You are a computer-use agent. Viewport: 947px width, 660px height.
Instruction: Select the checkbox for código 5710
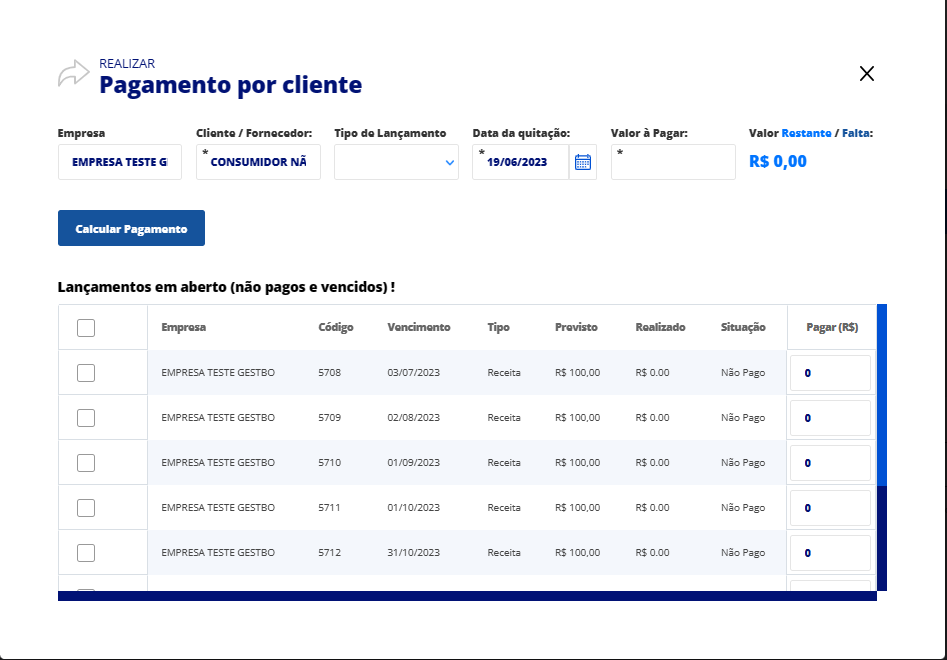click(86, 463)
